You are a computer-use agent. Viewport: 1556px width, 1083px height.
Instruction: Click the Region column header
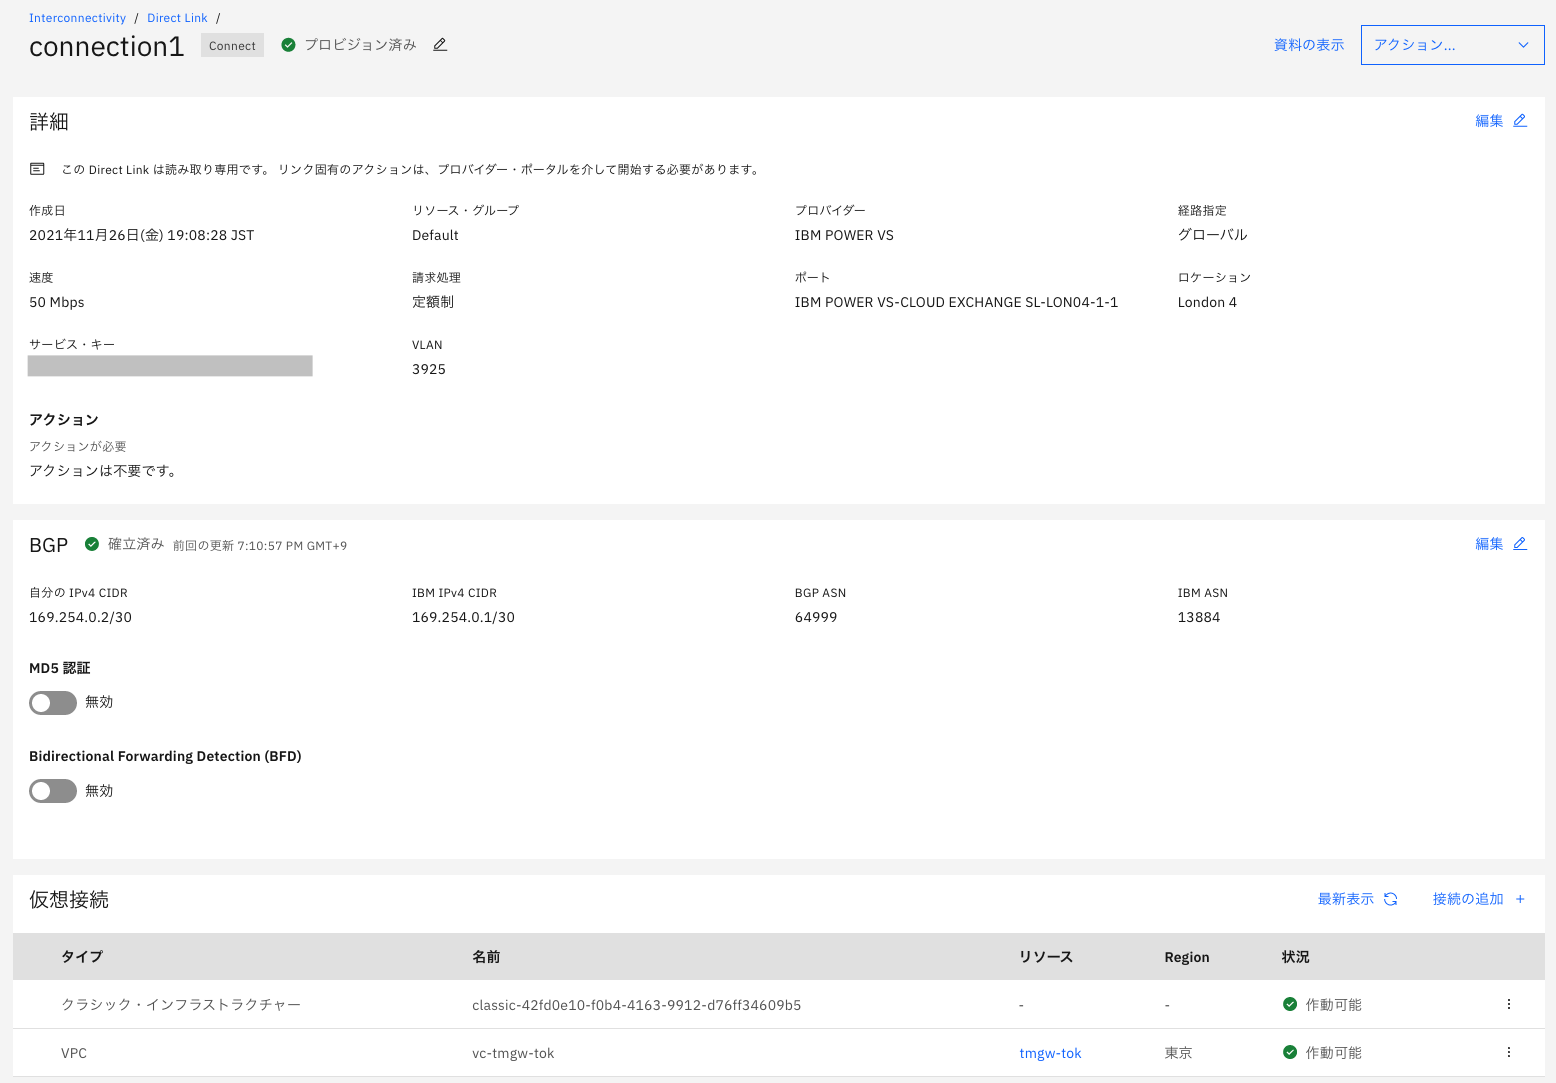(x=1187, y=957)
